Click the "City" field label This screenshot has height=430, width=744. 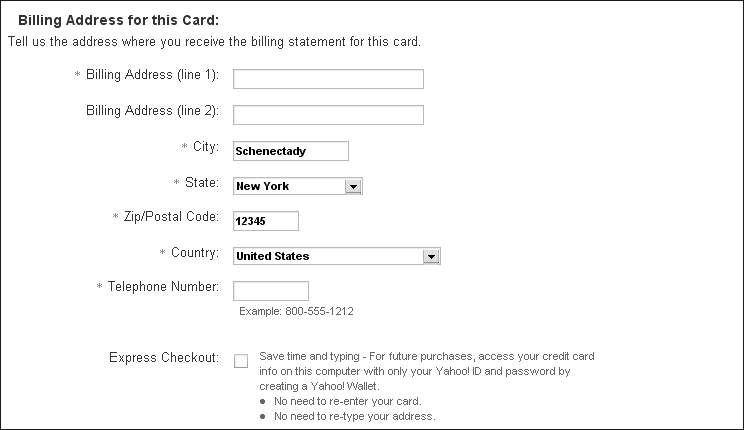[206, 147]
